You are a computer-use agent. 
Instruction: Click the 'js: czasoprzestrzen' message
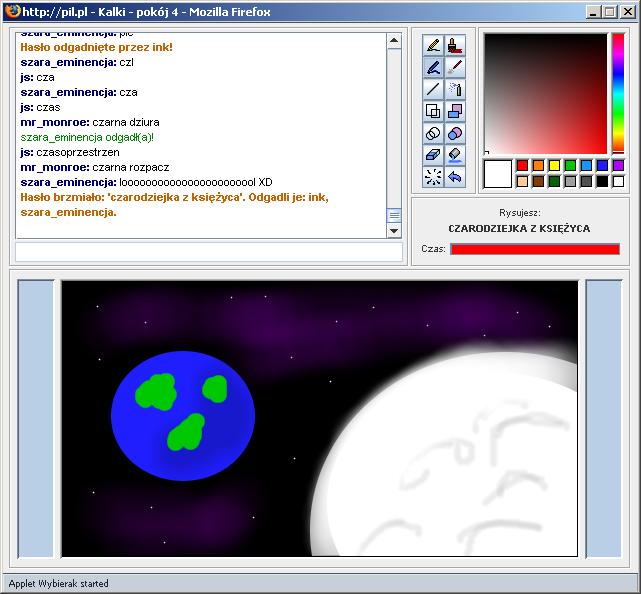coord(70,152)
